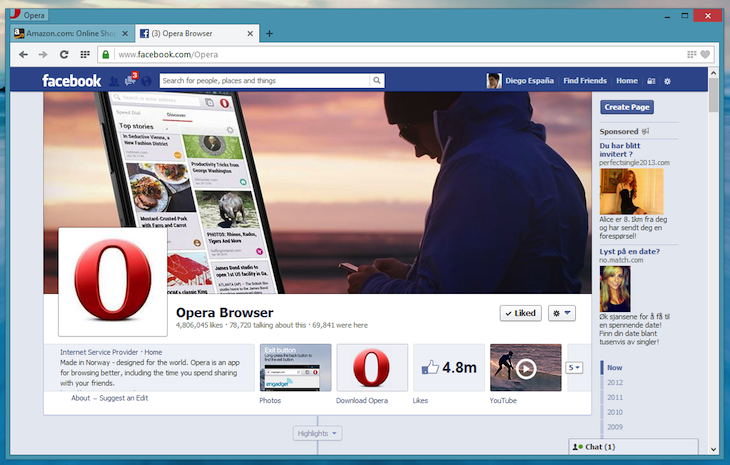Click the Facebook search magnifier button
The image size is (730, 465).
(x=377, y=81)
